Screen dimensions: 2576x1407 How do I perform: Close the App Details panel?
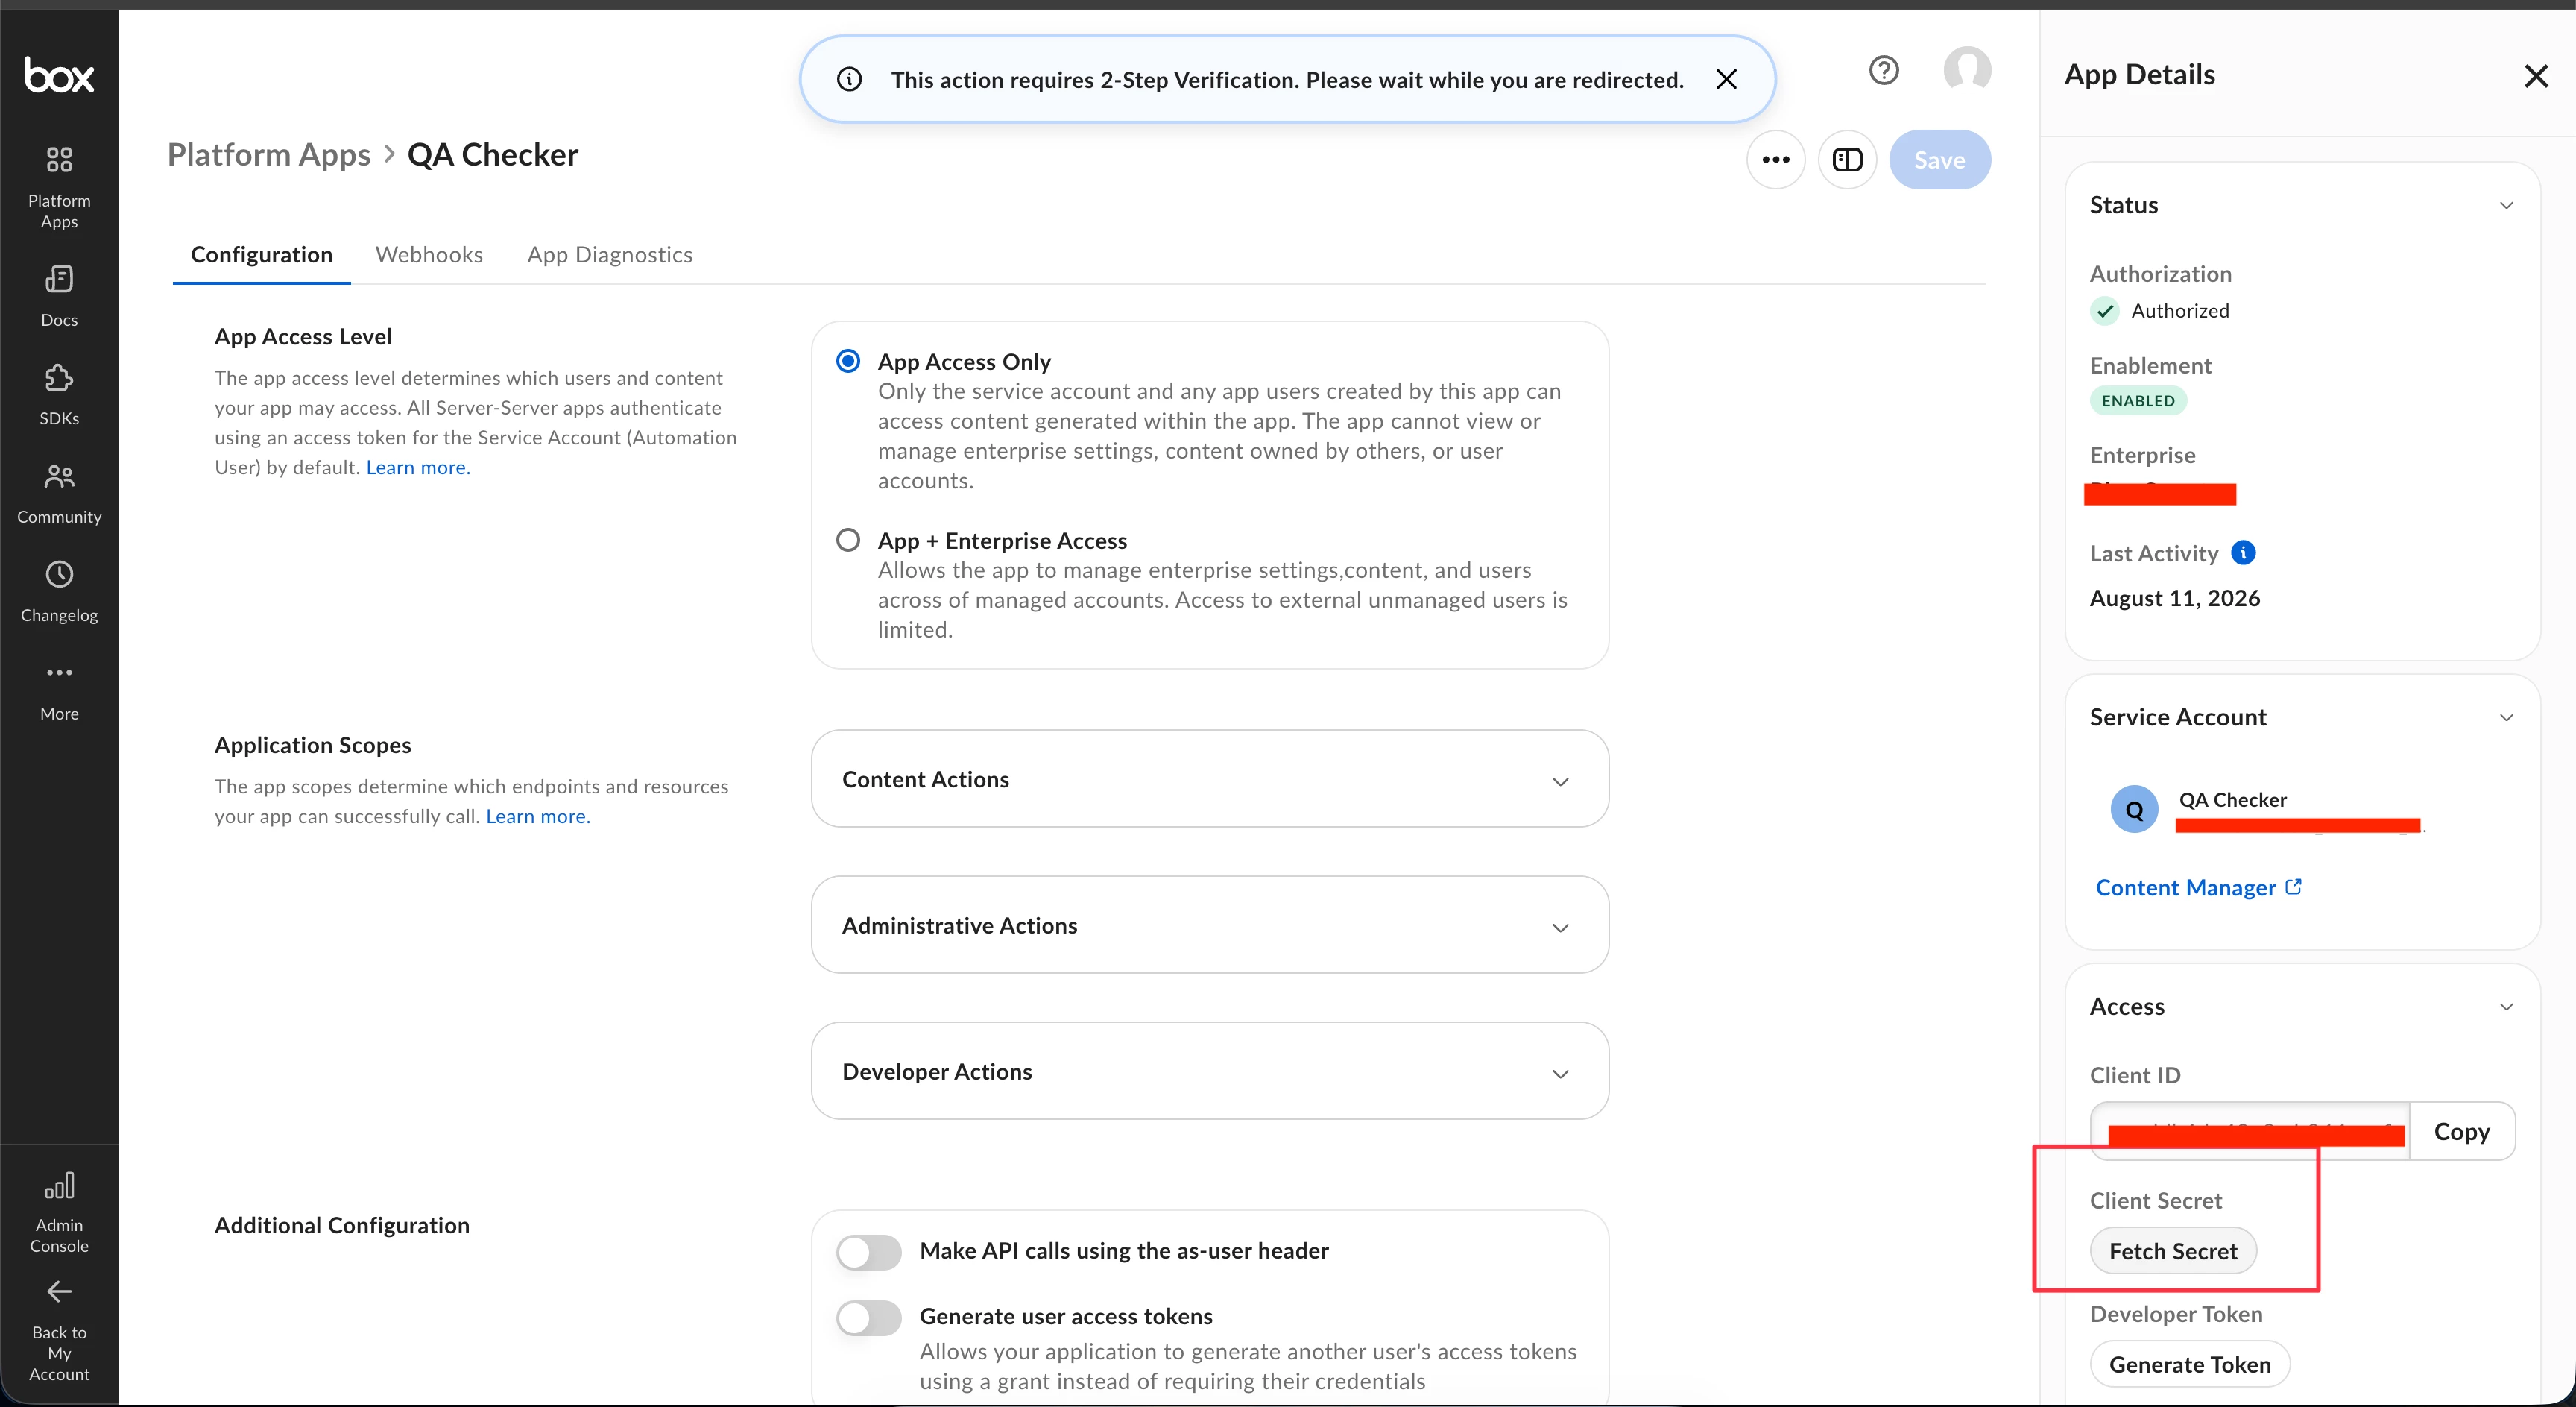2535,76
